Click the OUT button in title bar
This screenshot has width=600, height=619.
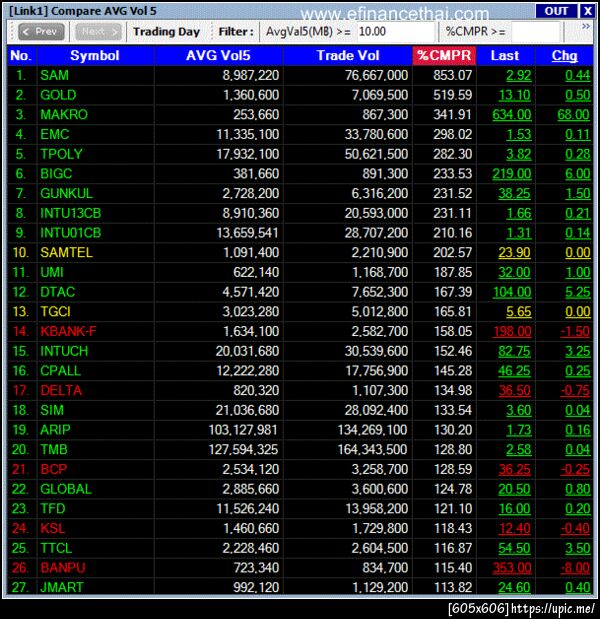pyautogui.click(x=556, y=11)
